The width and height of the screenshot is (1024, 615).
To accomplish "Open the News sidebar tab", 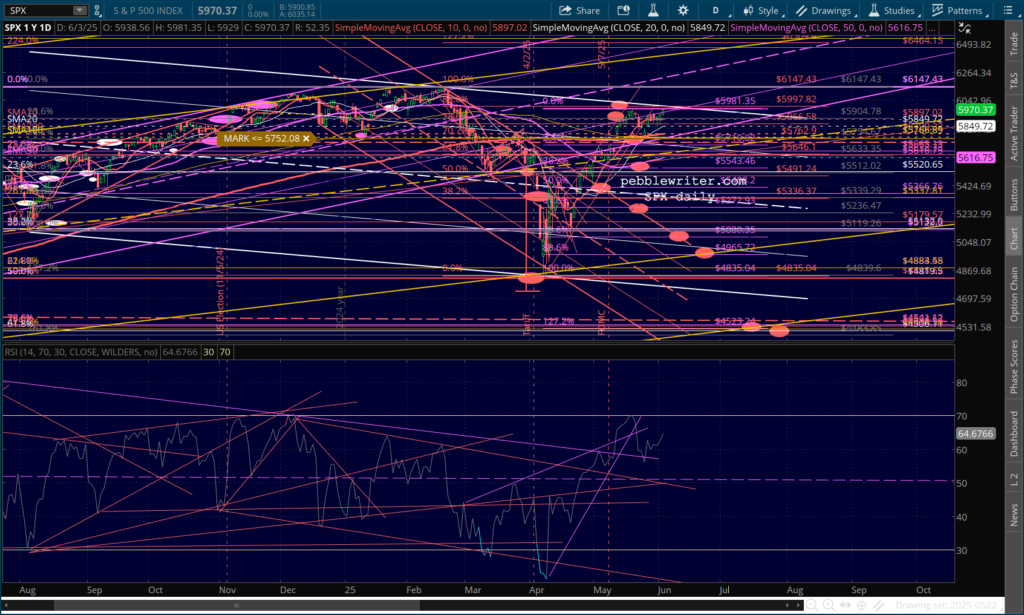I will (1014, 515).
